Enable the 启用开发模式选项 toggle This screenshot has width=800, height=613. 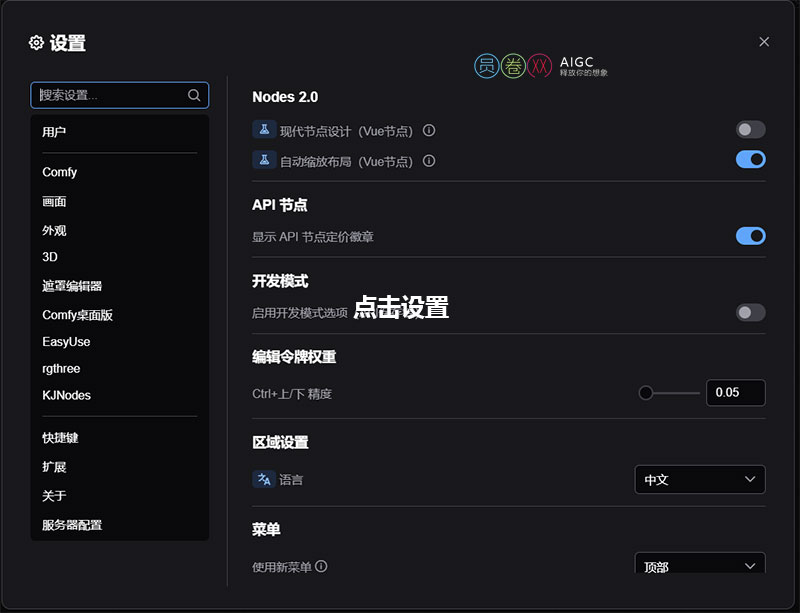pyautogui.click(x=750, y=313)
